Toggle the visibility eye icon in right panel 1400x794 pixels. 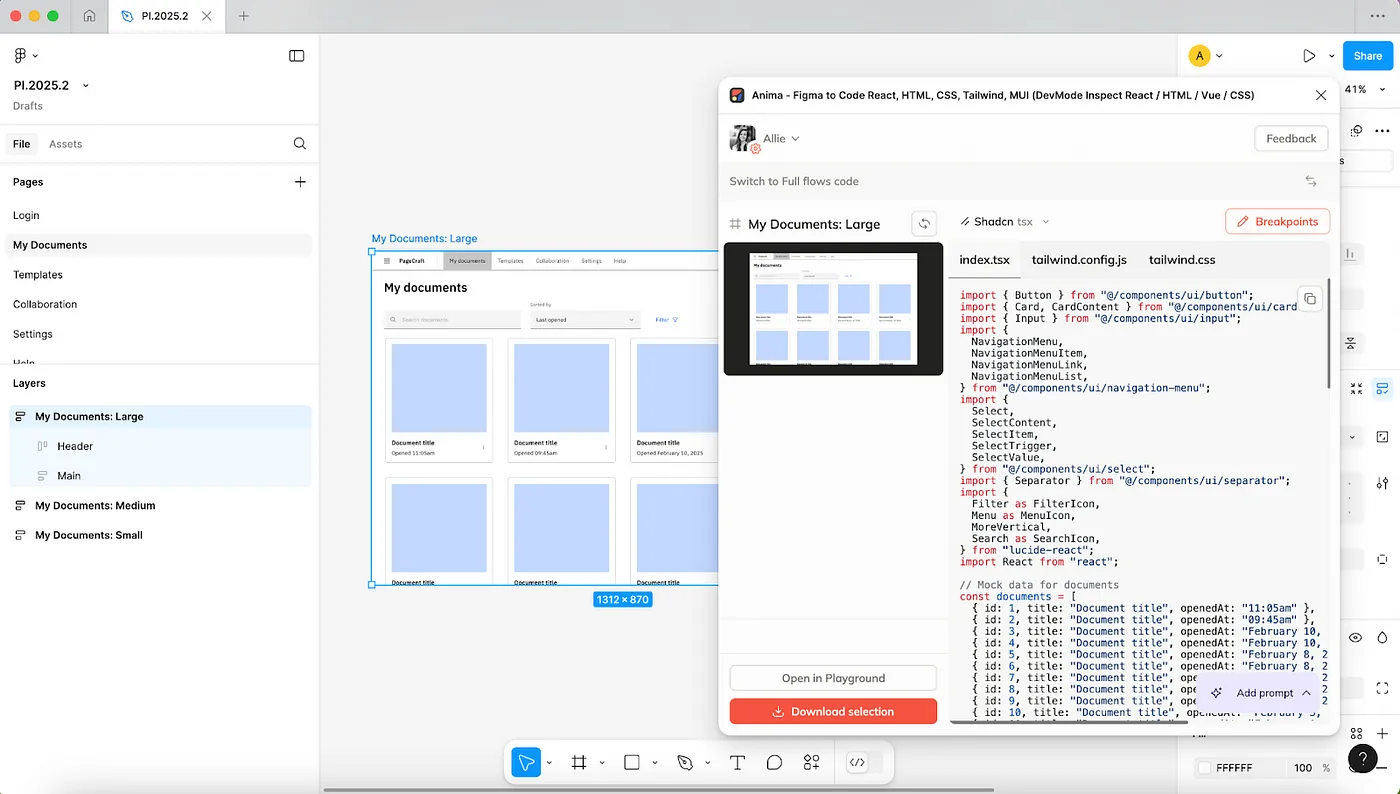(x=1355, y=637)
